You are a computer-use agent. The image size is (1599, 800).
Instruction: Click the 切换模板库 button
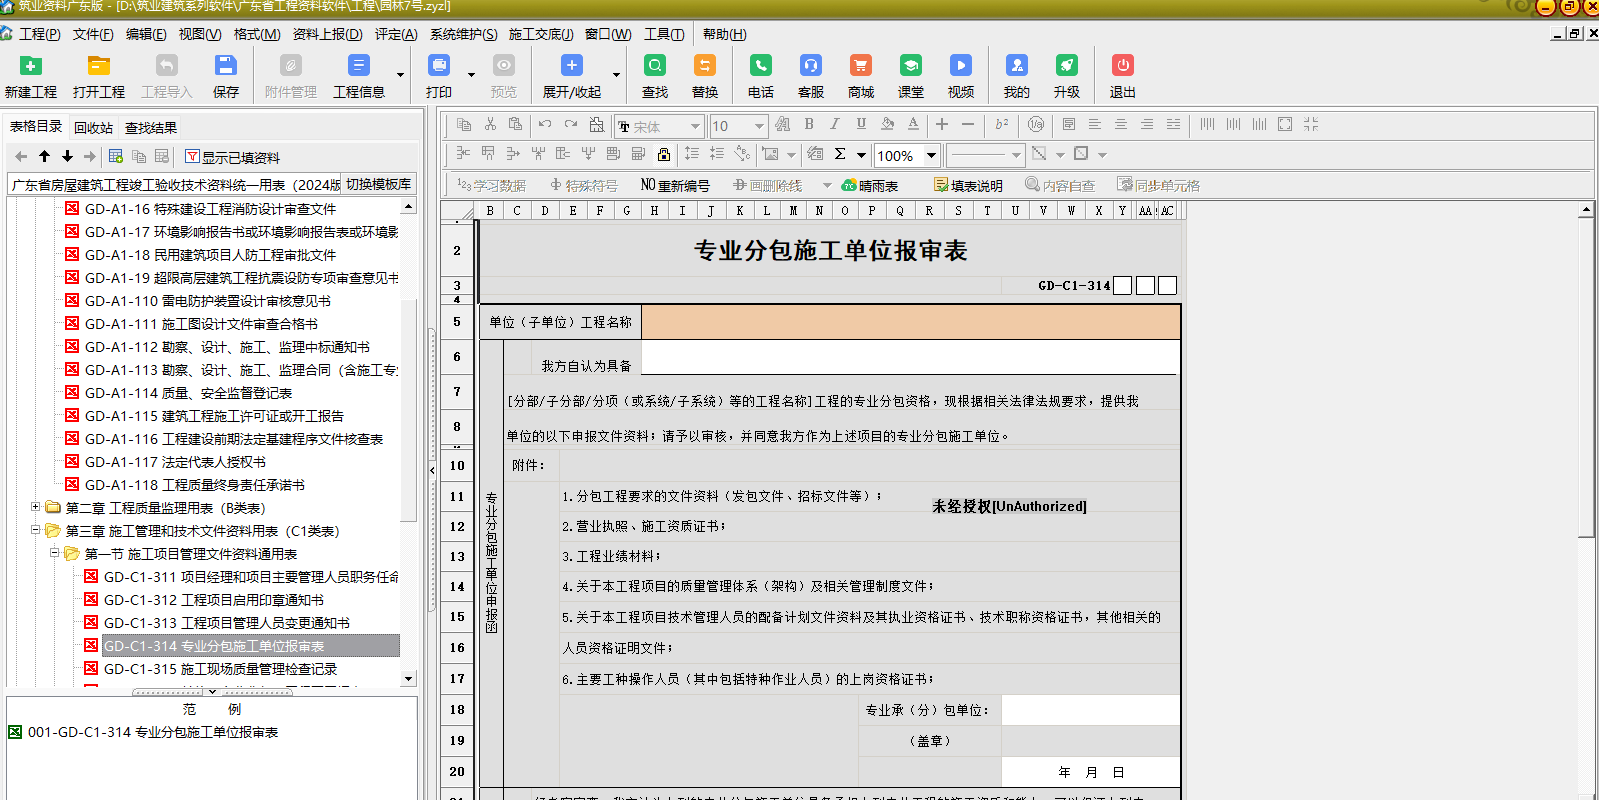tap(378, 184)
